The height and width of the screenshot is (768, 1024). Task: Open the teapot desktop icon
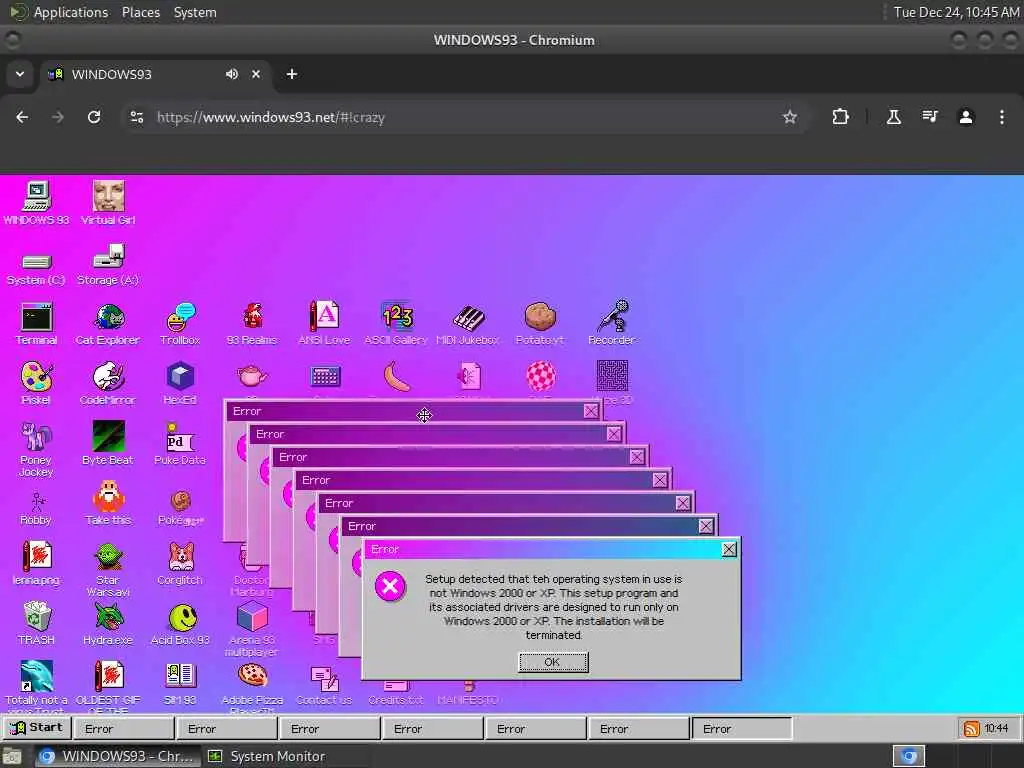click(x=252, y=376)
